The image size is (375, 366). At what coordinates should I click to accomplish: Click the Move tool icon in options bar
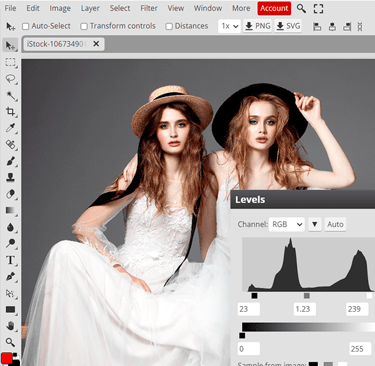point(11,26)
